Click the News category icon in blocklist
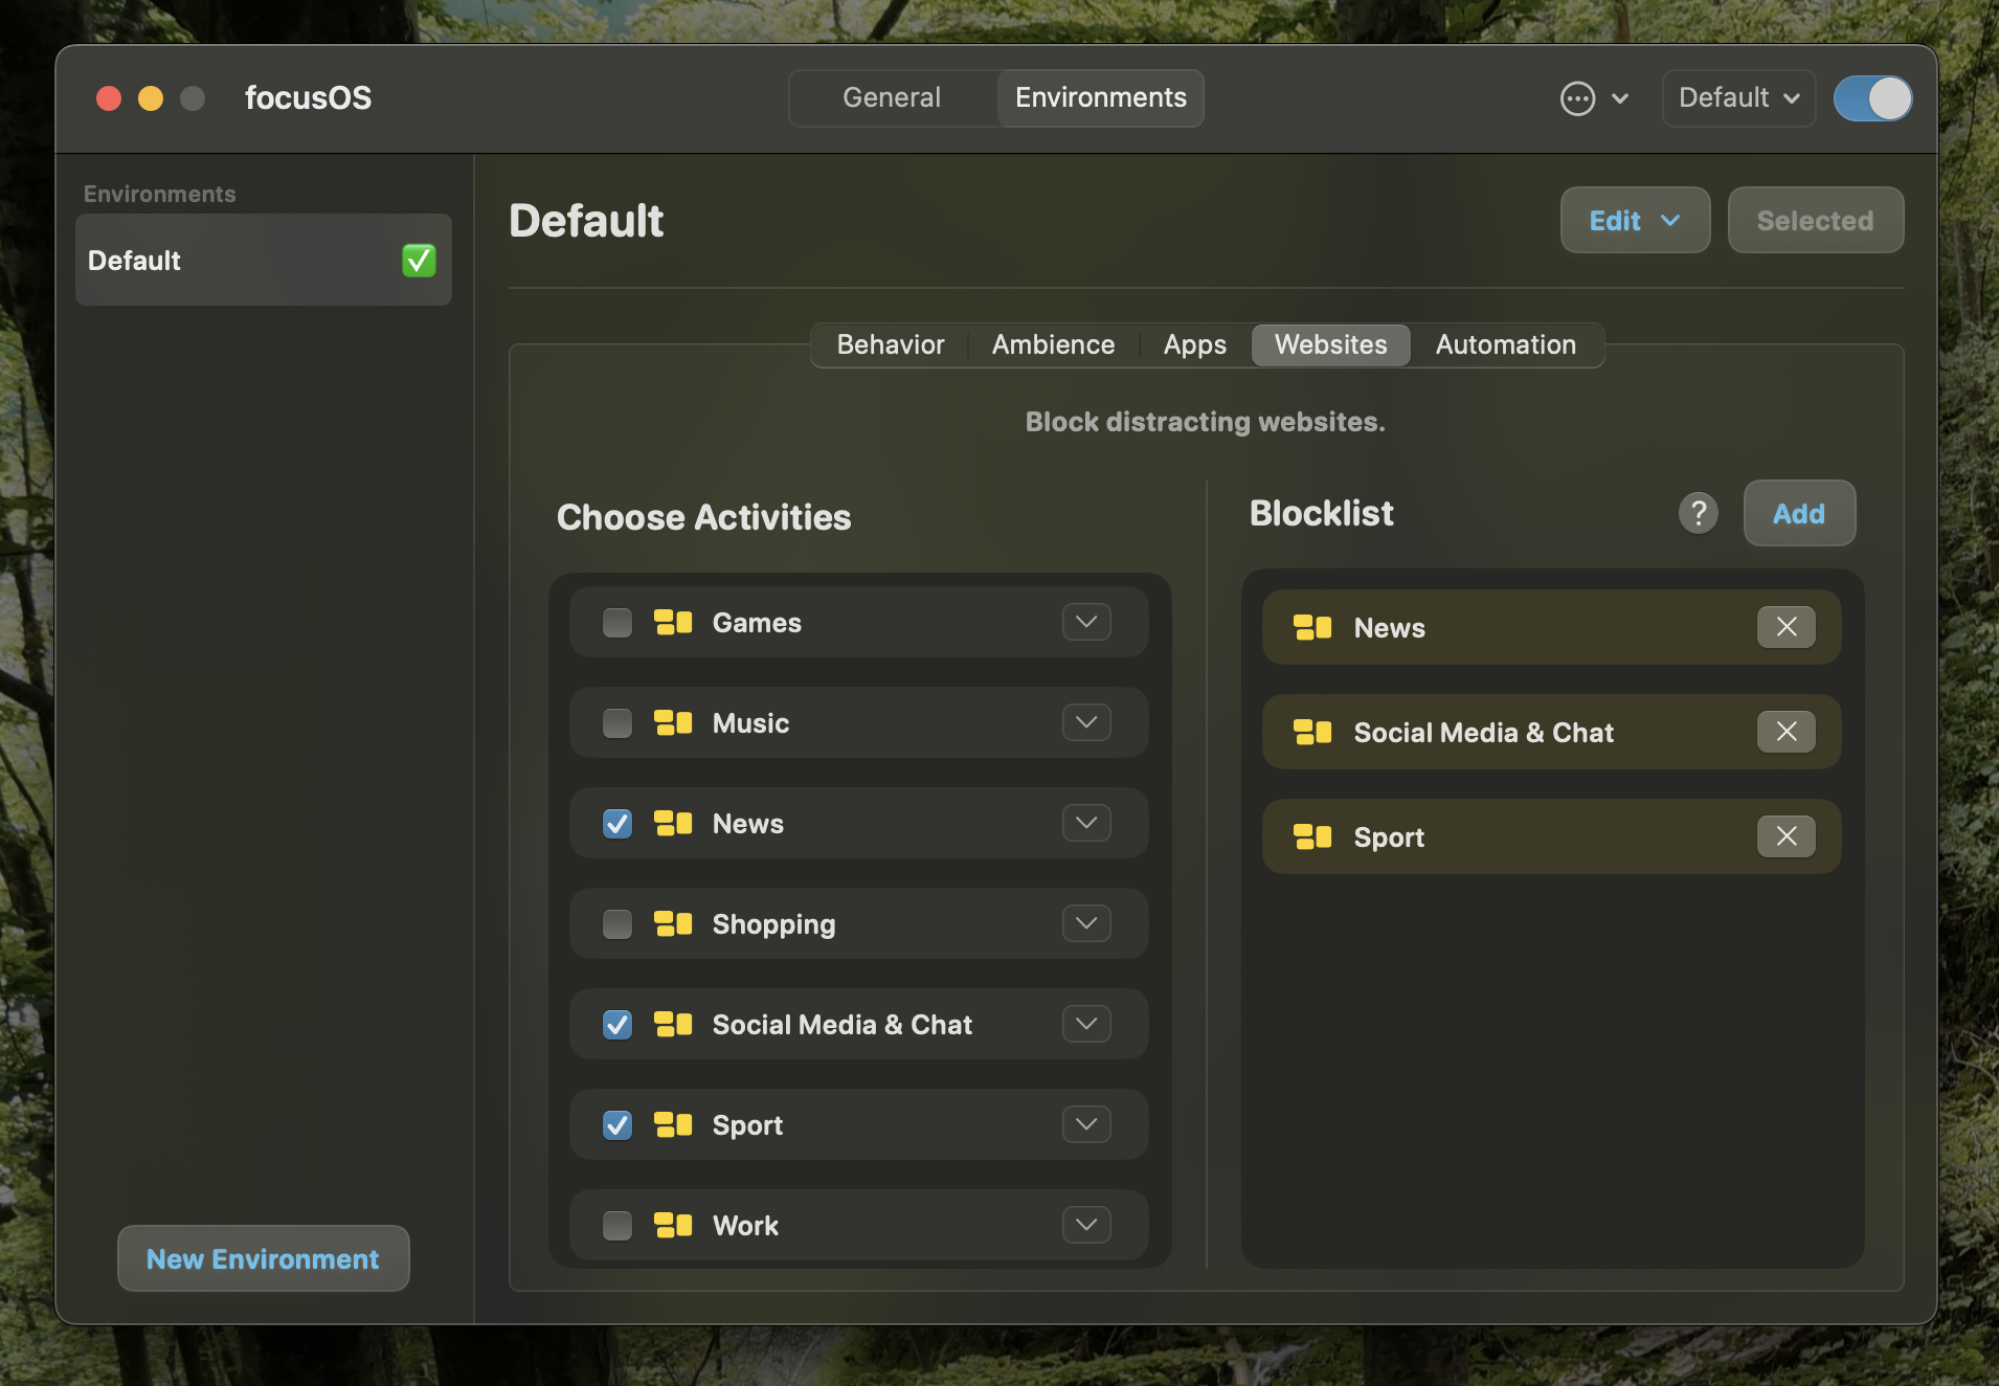 click(1309, 625)
